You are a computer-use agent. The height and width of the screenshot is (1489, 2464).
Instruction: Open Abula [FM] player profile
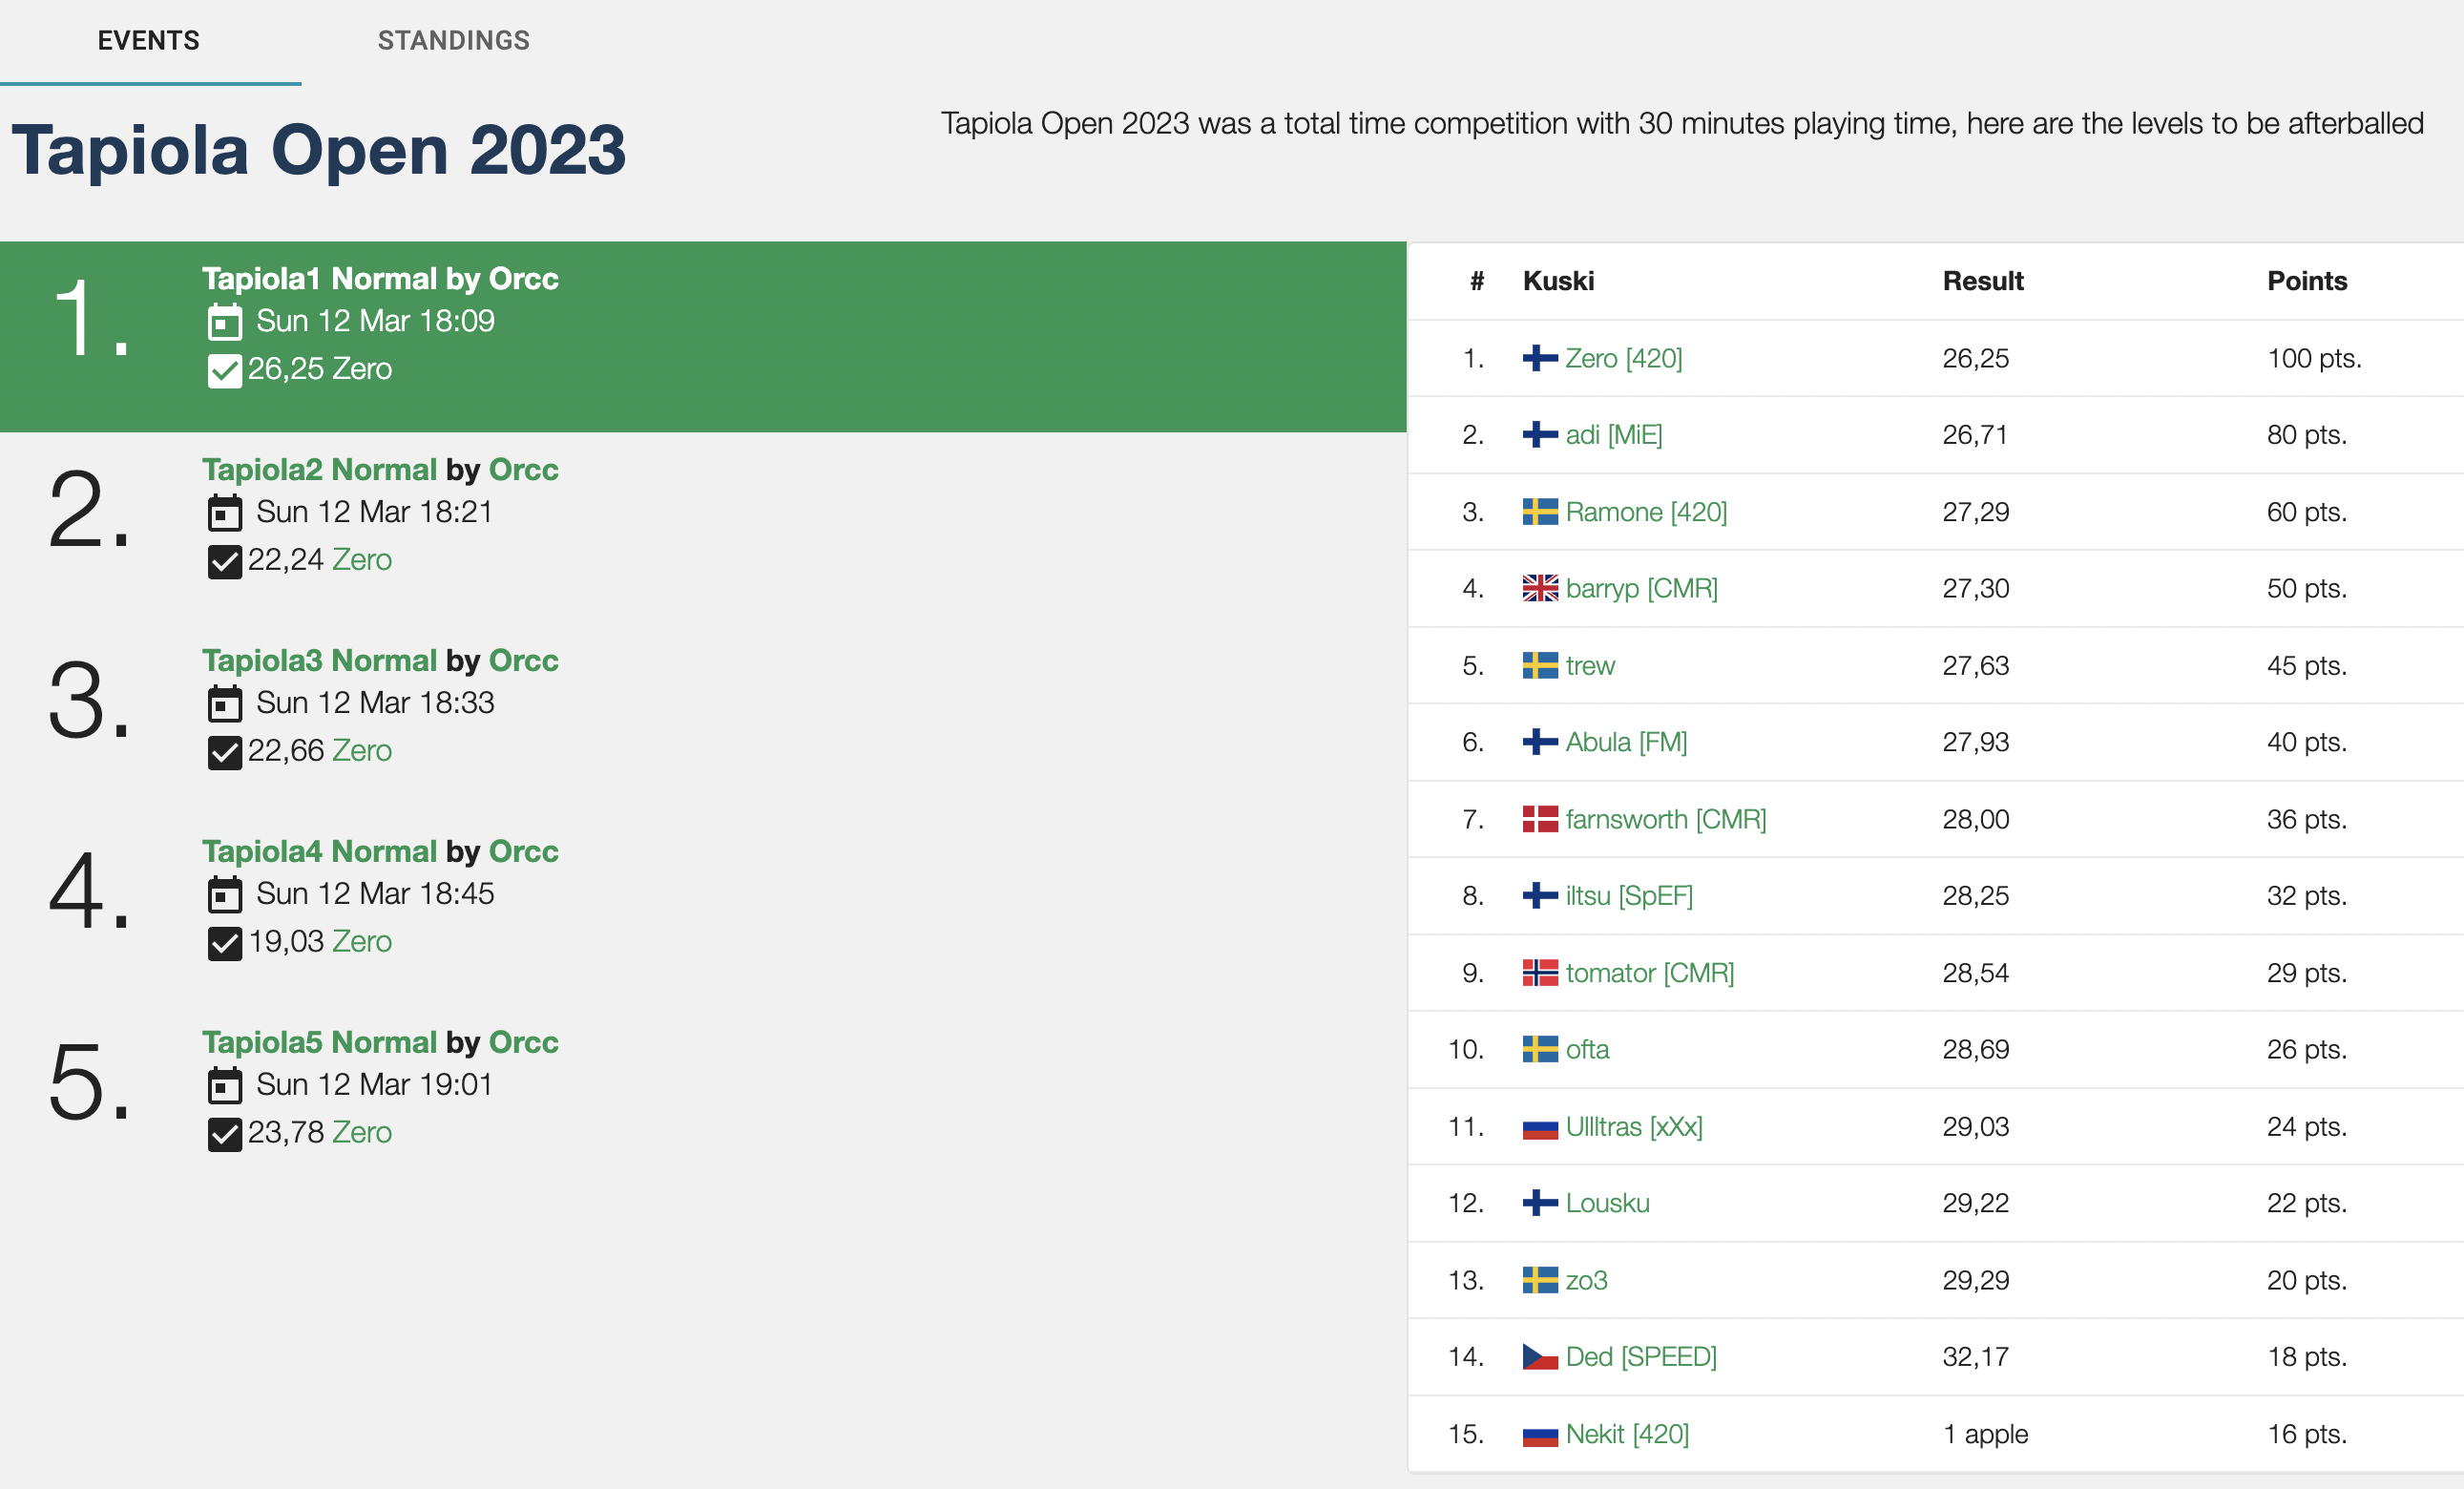click(1626, 742)
